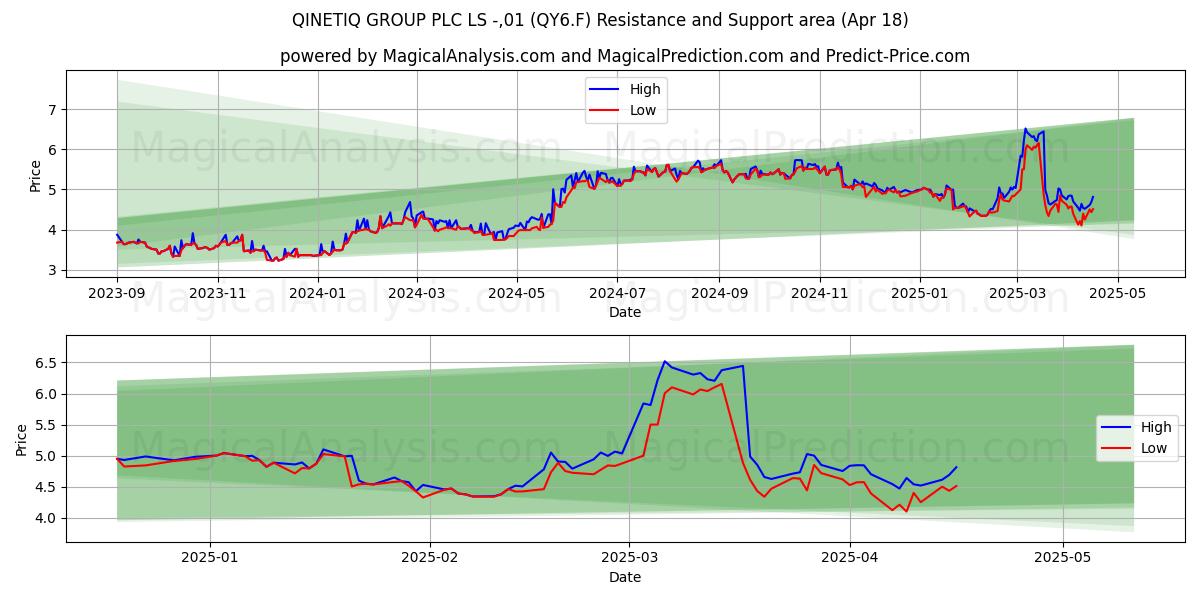Click 'High' in the top chart legend

[645, 89]
